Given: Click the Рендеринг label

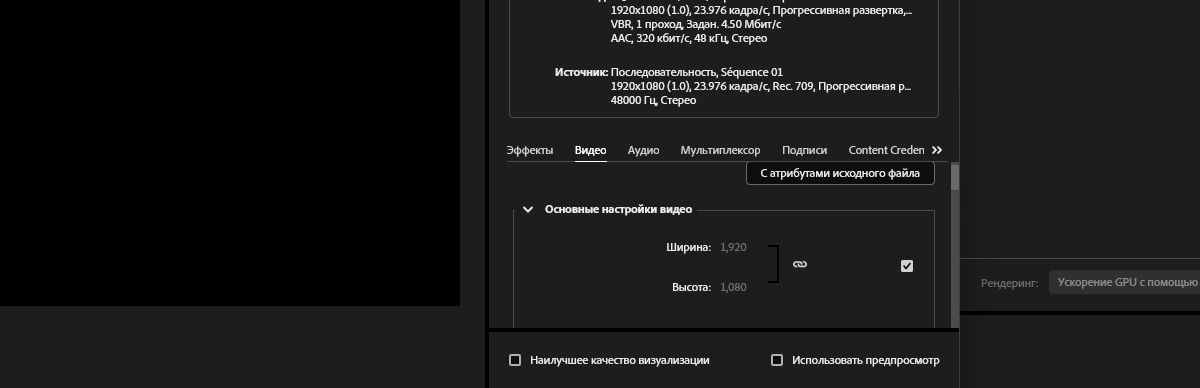Looking at the screenshot, I should pyautogui.click(x=1009, y=283).
